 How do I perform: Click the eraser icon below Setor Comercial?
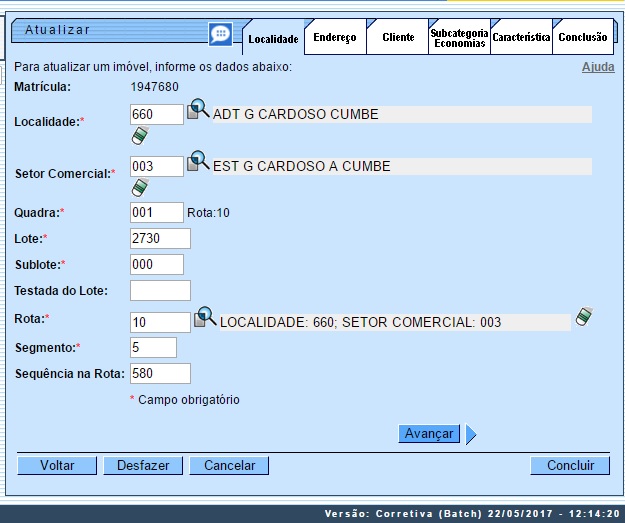click(140, 187)
